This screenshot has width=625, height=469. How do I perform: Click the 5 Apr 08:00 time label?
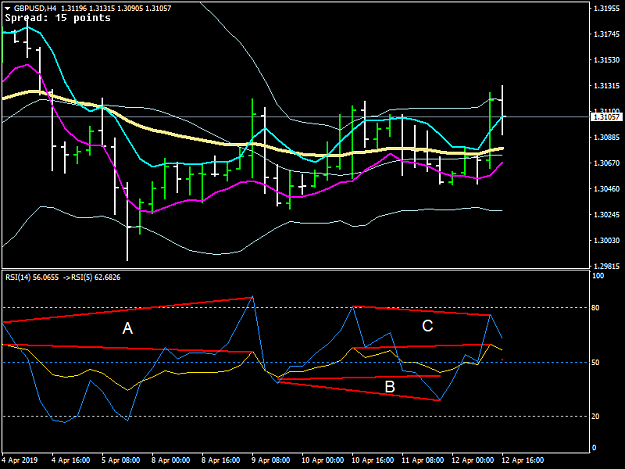(120, 460)
